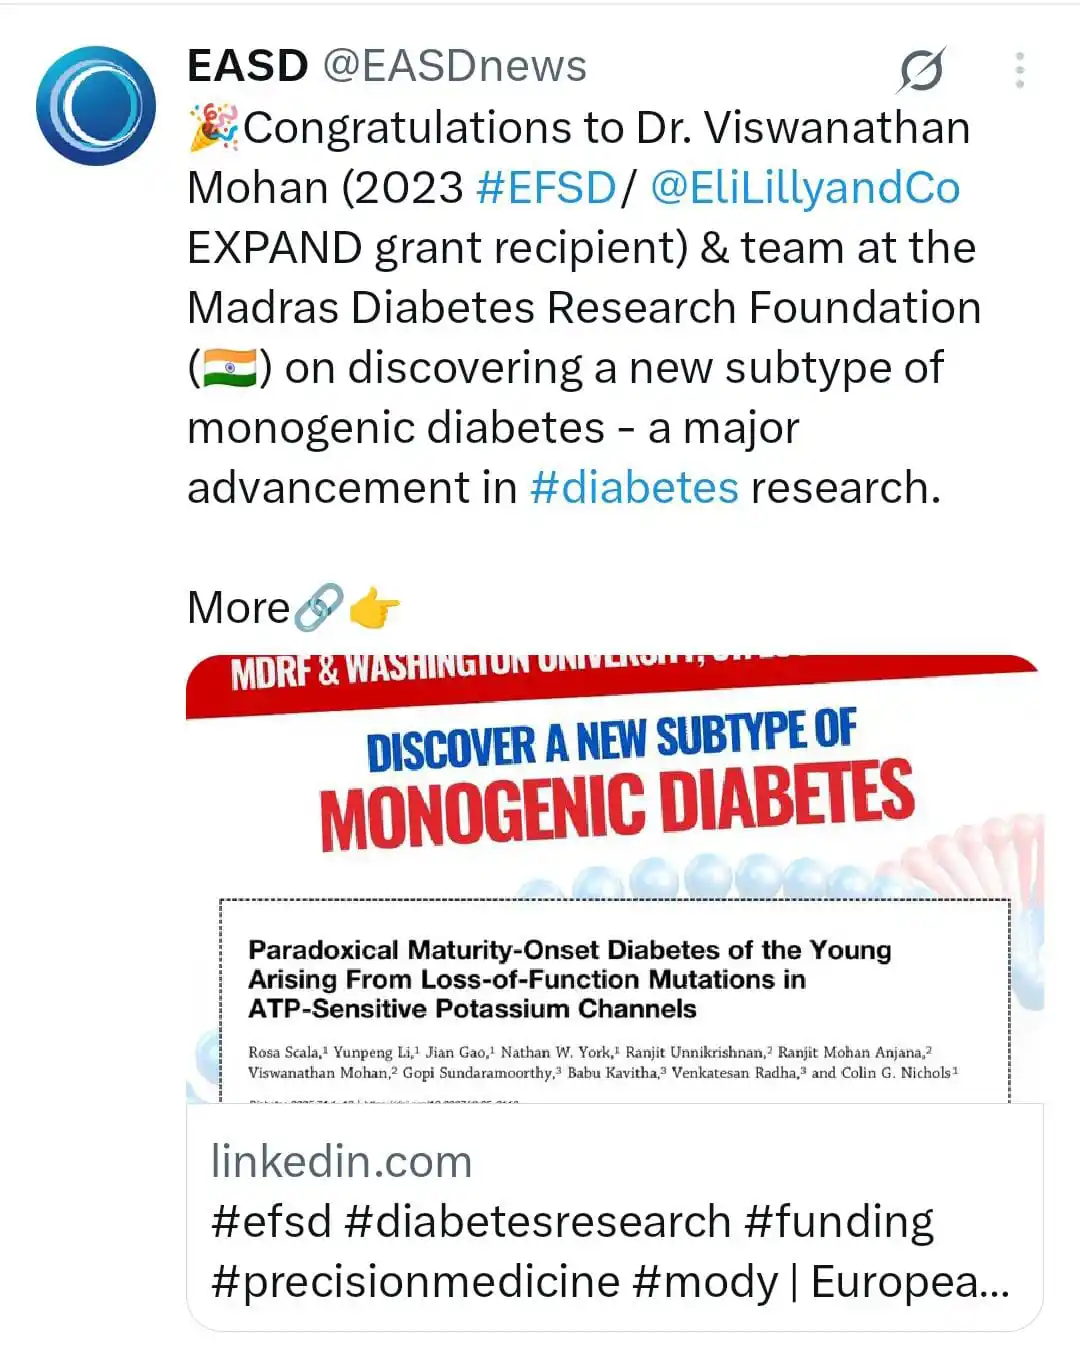
Task: Click the pointing hand emoji
Action: pos(374,608)
